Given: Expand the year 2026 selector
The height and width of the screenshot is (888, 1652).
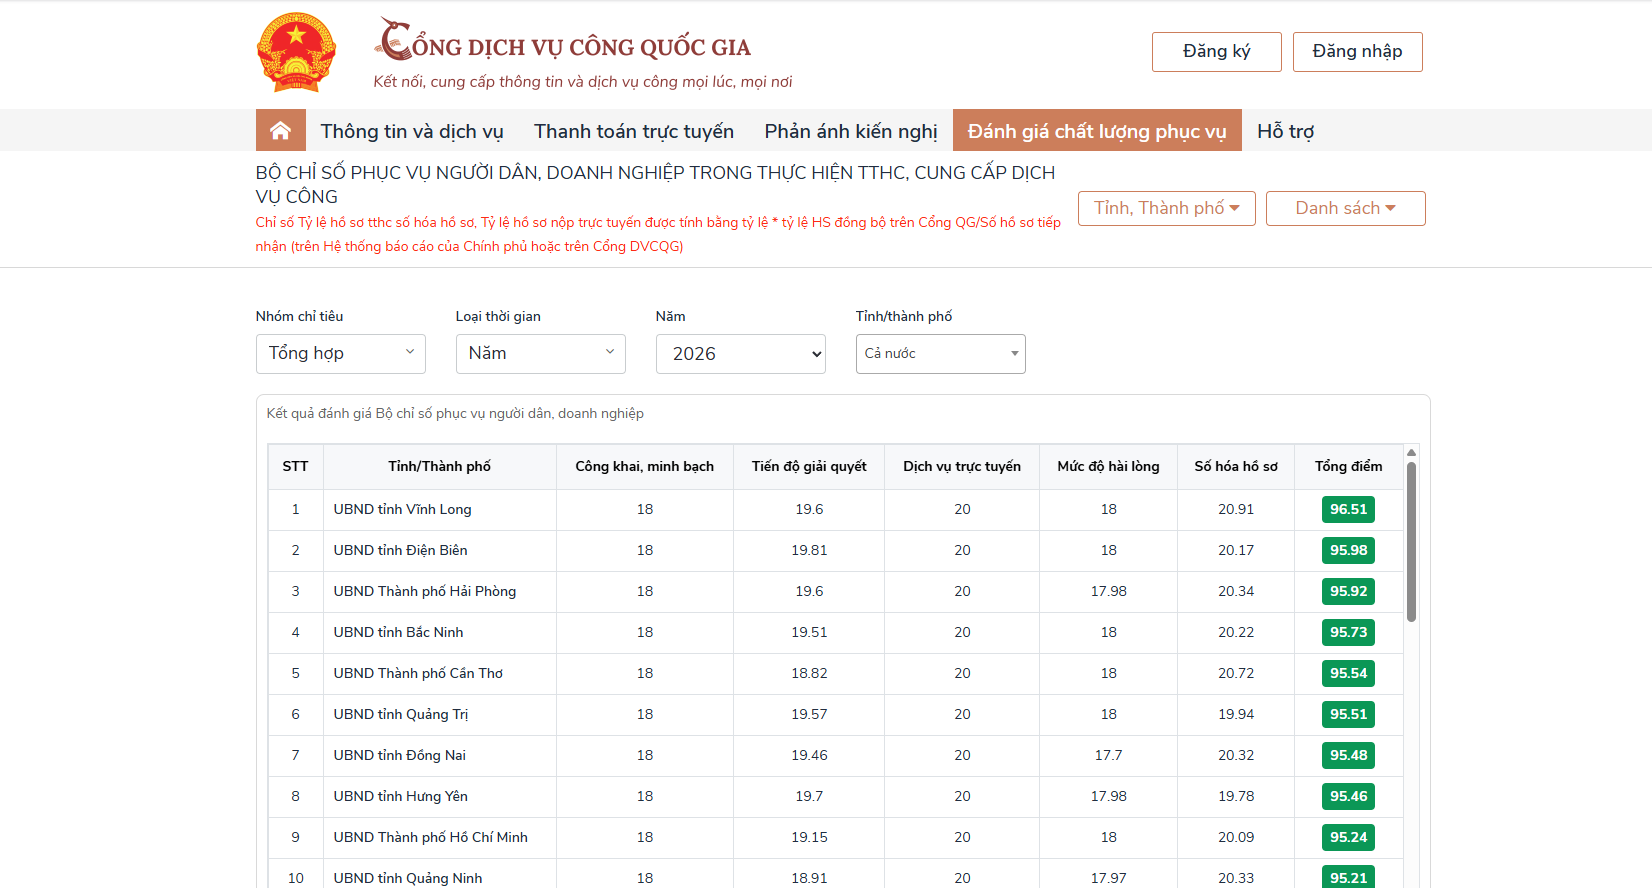Looking at the screenshot, I should (x=740, y=354).
